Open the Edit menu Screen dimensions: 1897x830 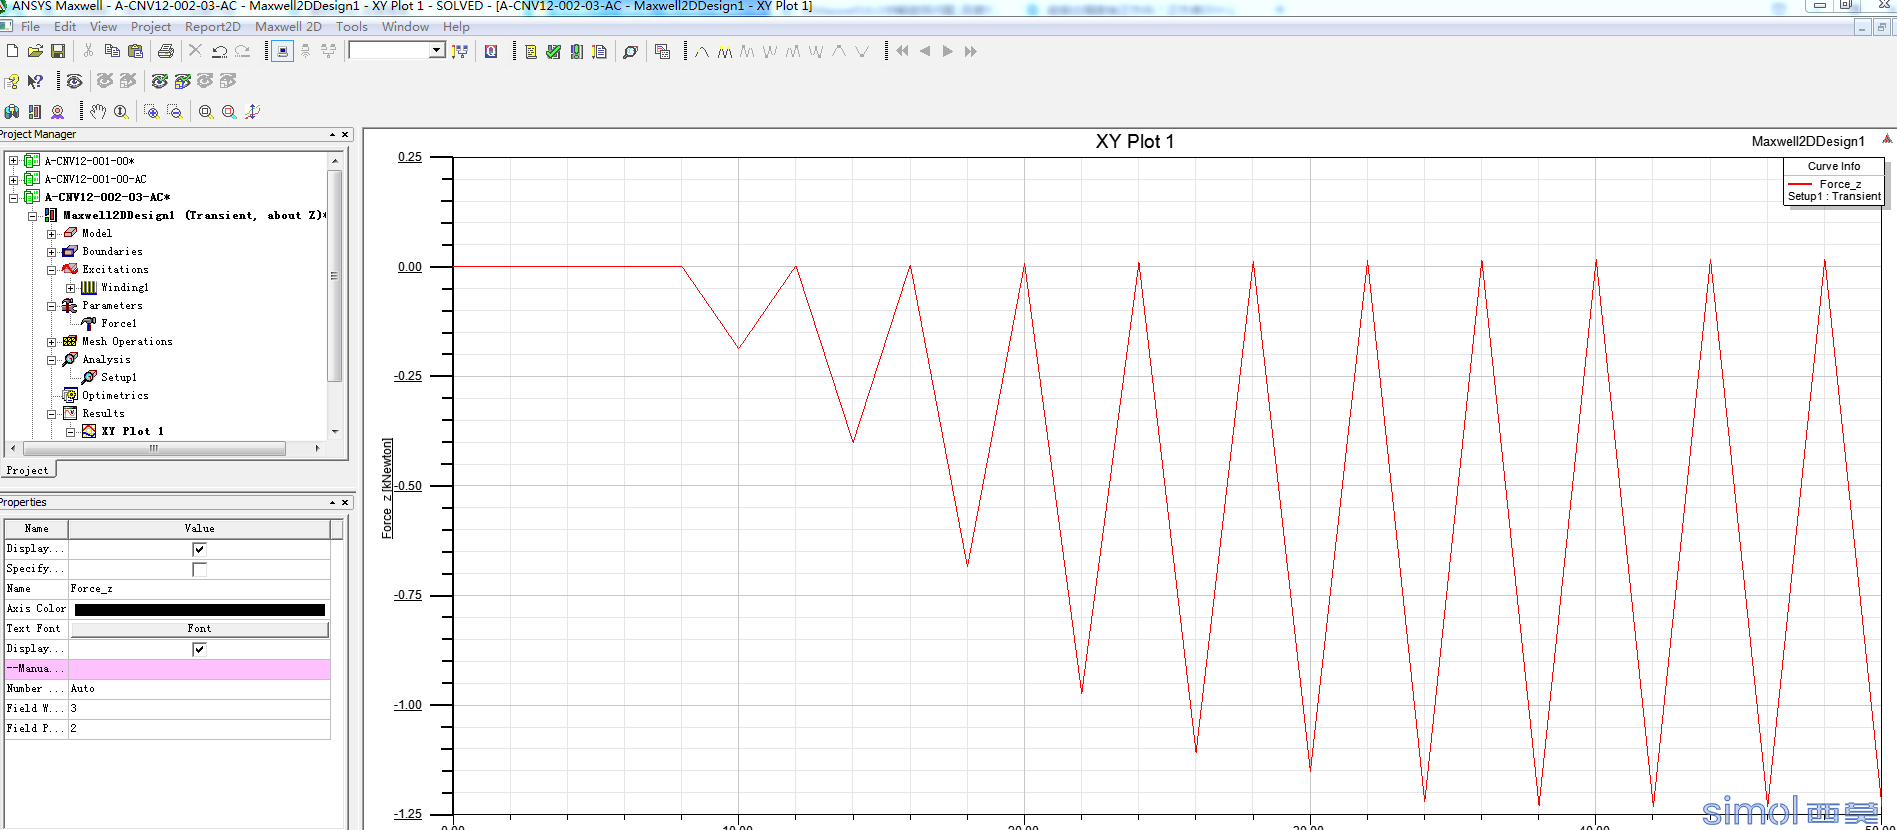(65, 27)
